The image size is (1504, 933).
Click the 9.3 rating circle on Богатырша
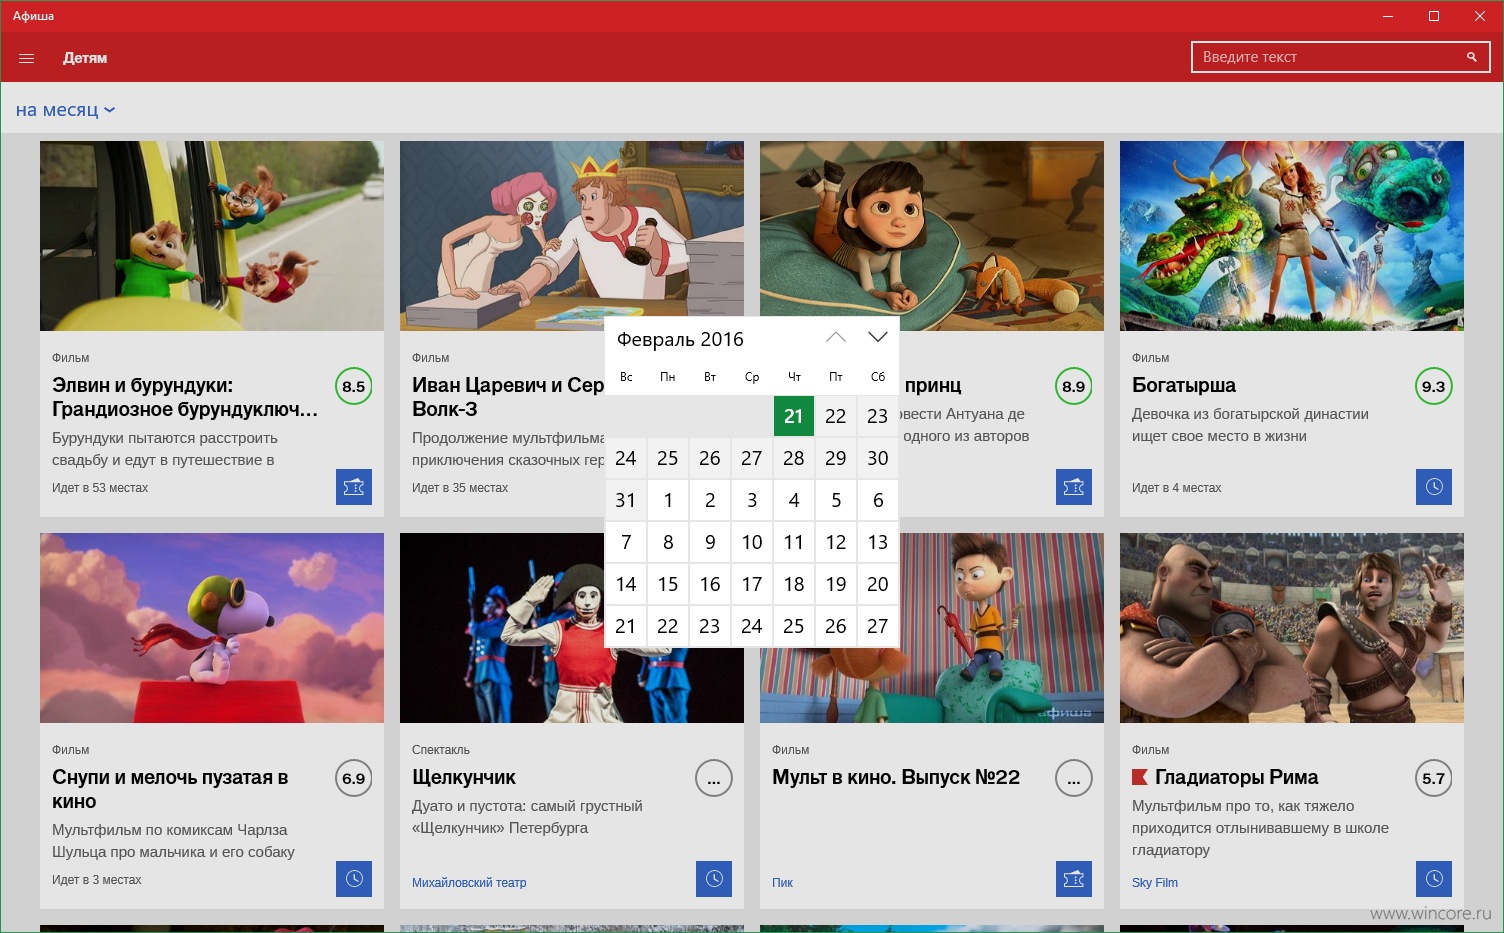tap(1434, 386)
